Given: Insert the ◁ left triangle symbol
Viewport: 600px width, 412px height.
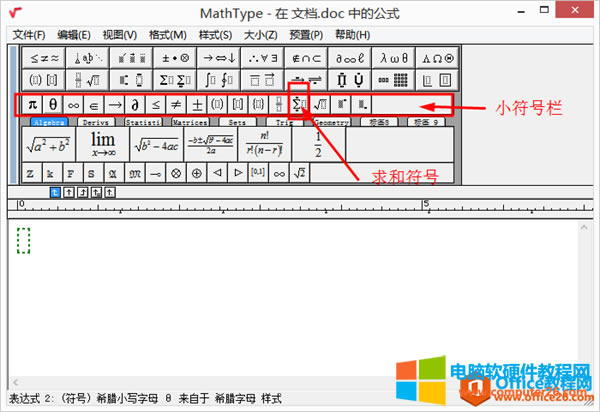Looking at the screenshot, I should (x=217, y=173).
